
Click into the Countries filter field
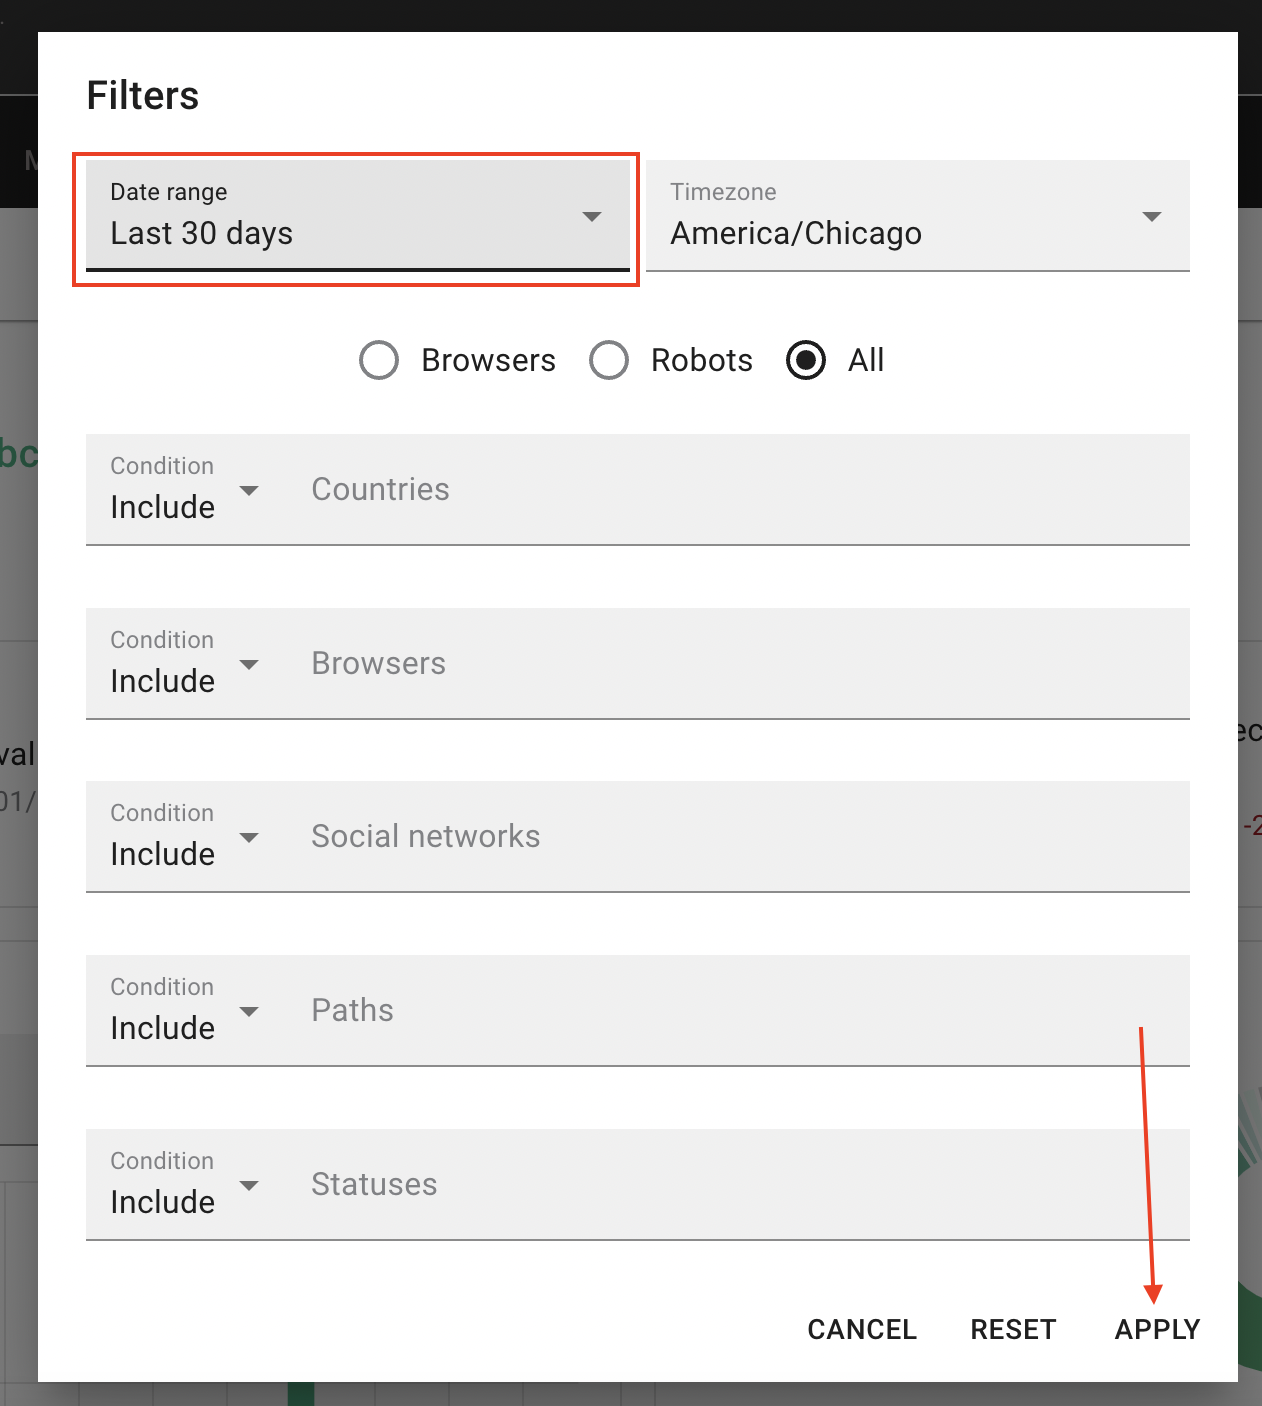pyautogui.click(x=740, y=490)
